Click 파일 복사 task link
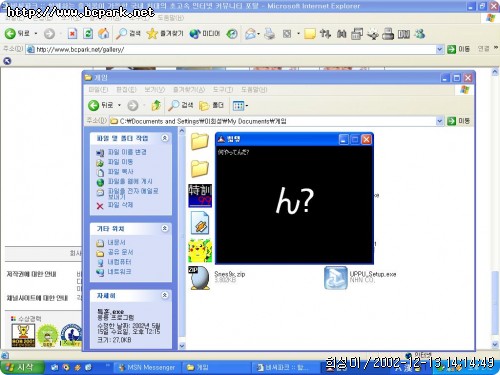Screen dimensions: 500x375 (x=120, y=171)
